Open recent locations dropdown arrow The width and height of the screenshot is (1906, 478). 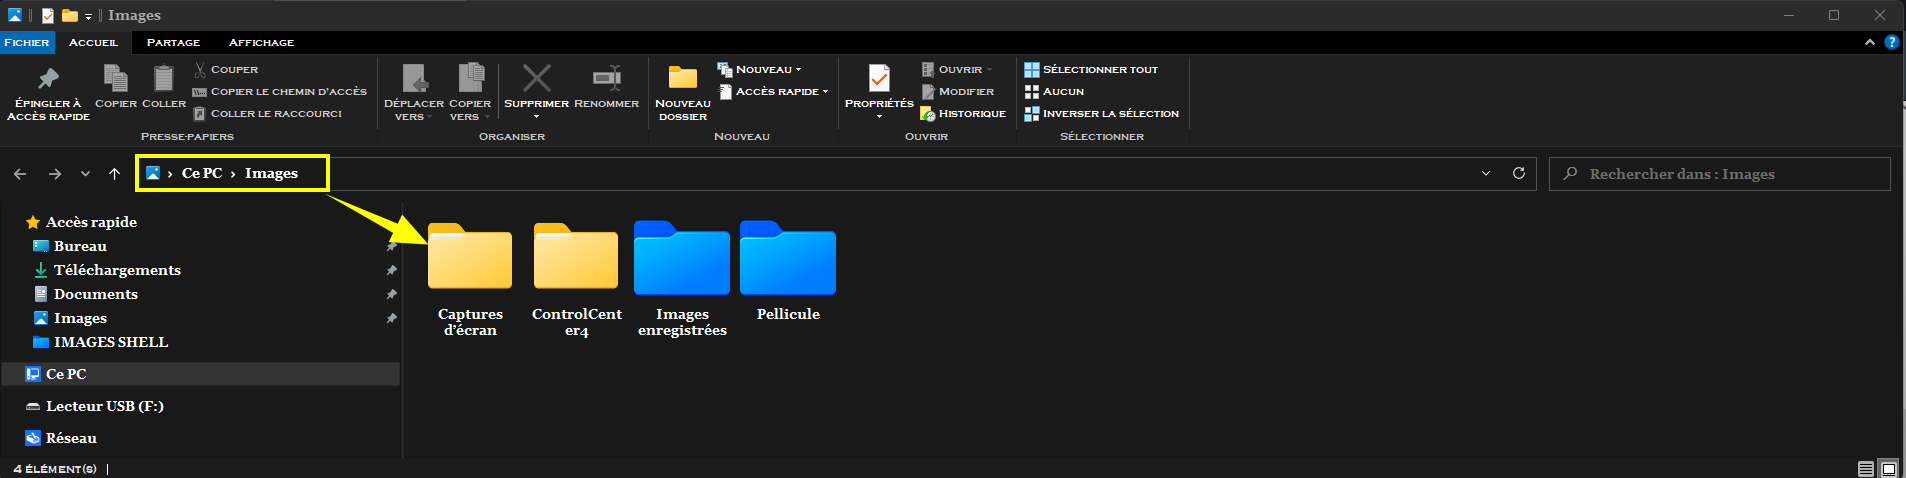click(x=85, y=174)
